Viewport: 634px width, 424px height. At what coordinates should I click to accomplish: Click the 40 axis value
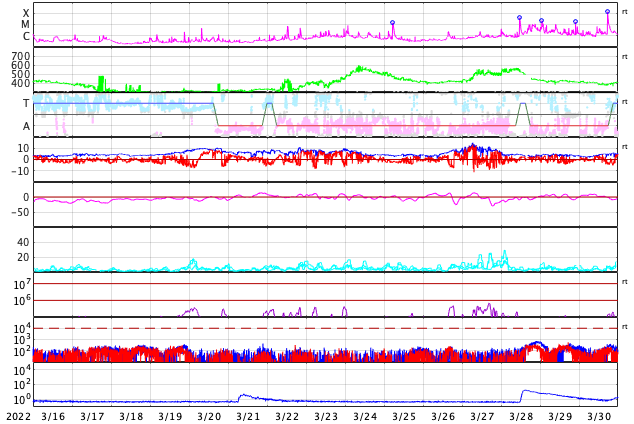pos(23,243)
